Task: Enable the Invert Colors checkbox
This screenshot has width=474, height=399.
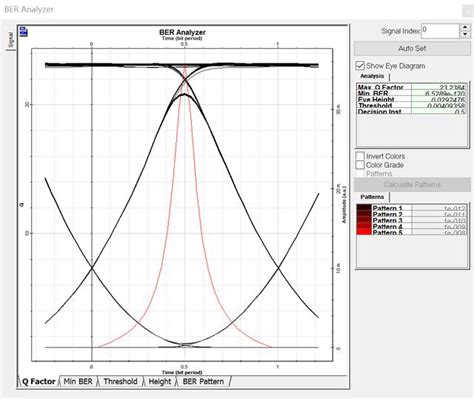Action: pyautogui.click(x=360, y=156)
